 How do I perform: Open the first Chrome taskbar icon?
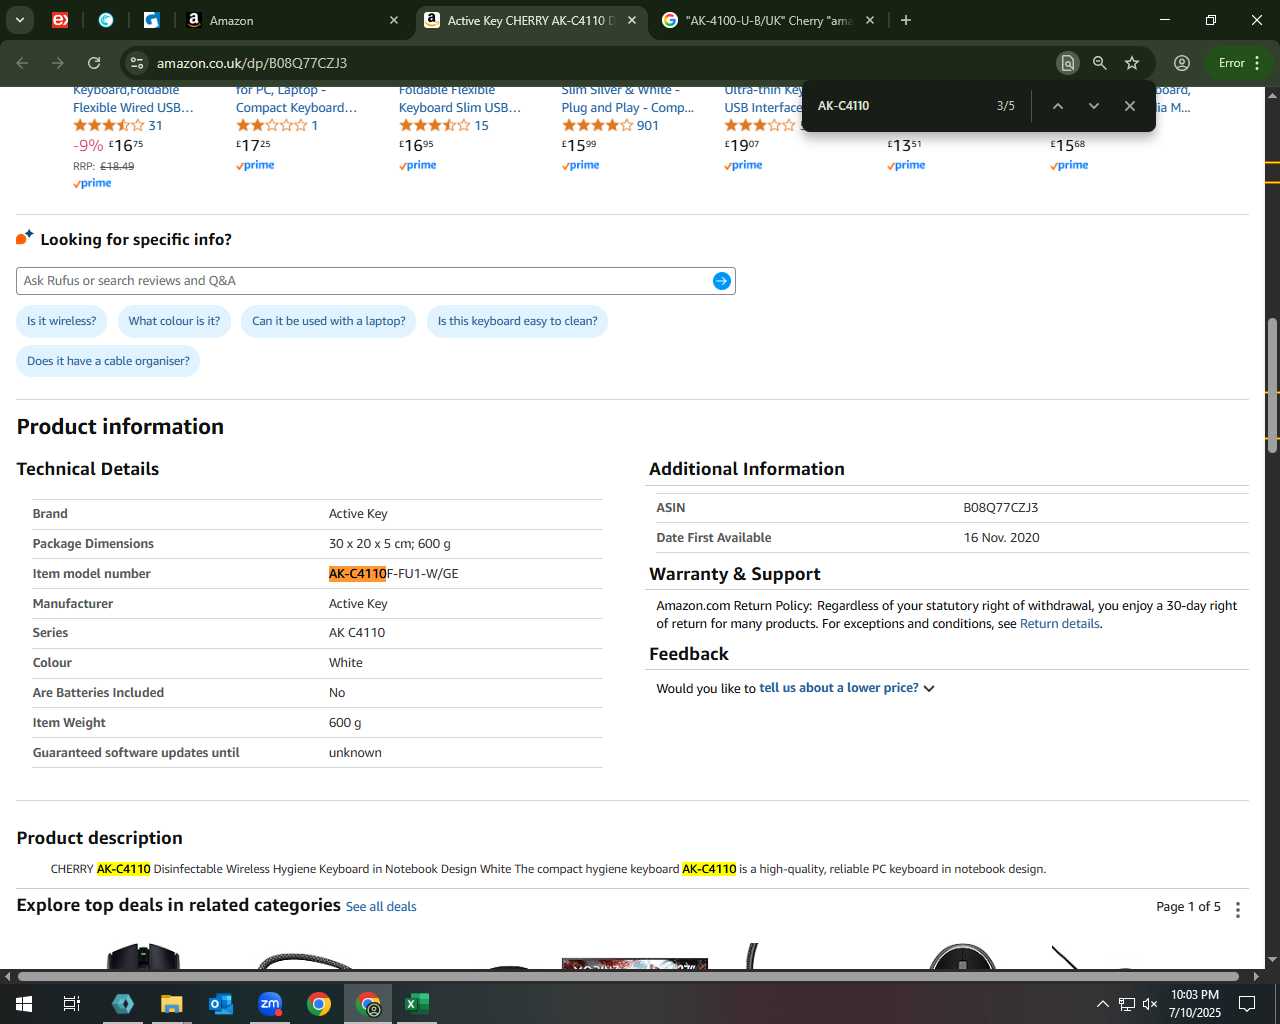point(319,1004)
